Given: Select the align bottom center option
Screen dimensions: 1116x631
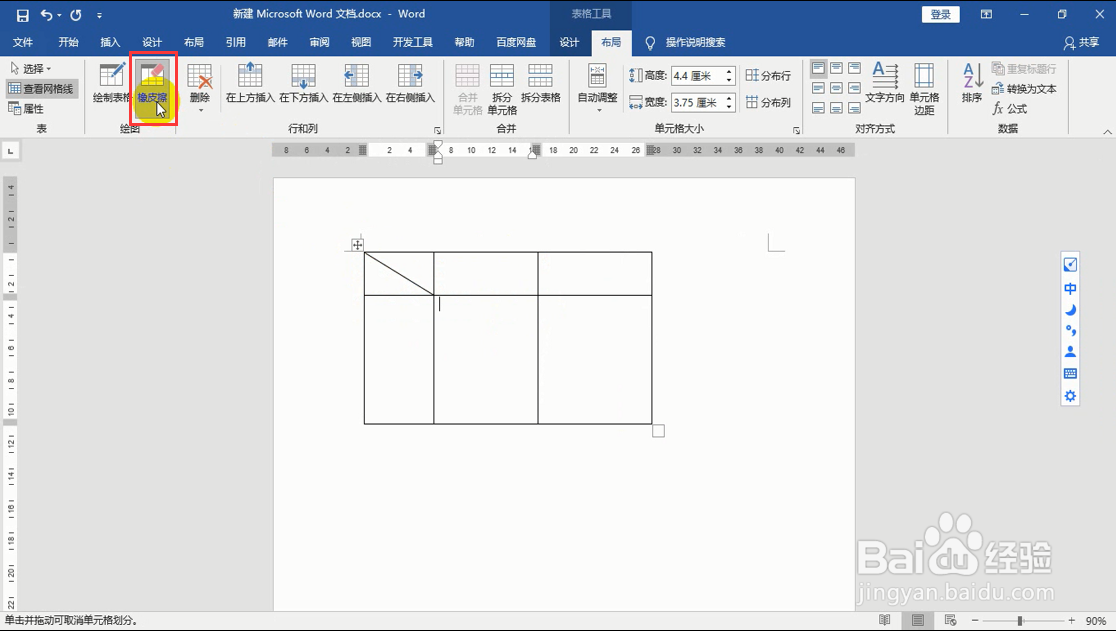Looking at the screenshot, I should coord(836,108).
